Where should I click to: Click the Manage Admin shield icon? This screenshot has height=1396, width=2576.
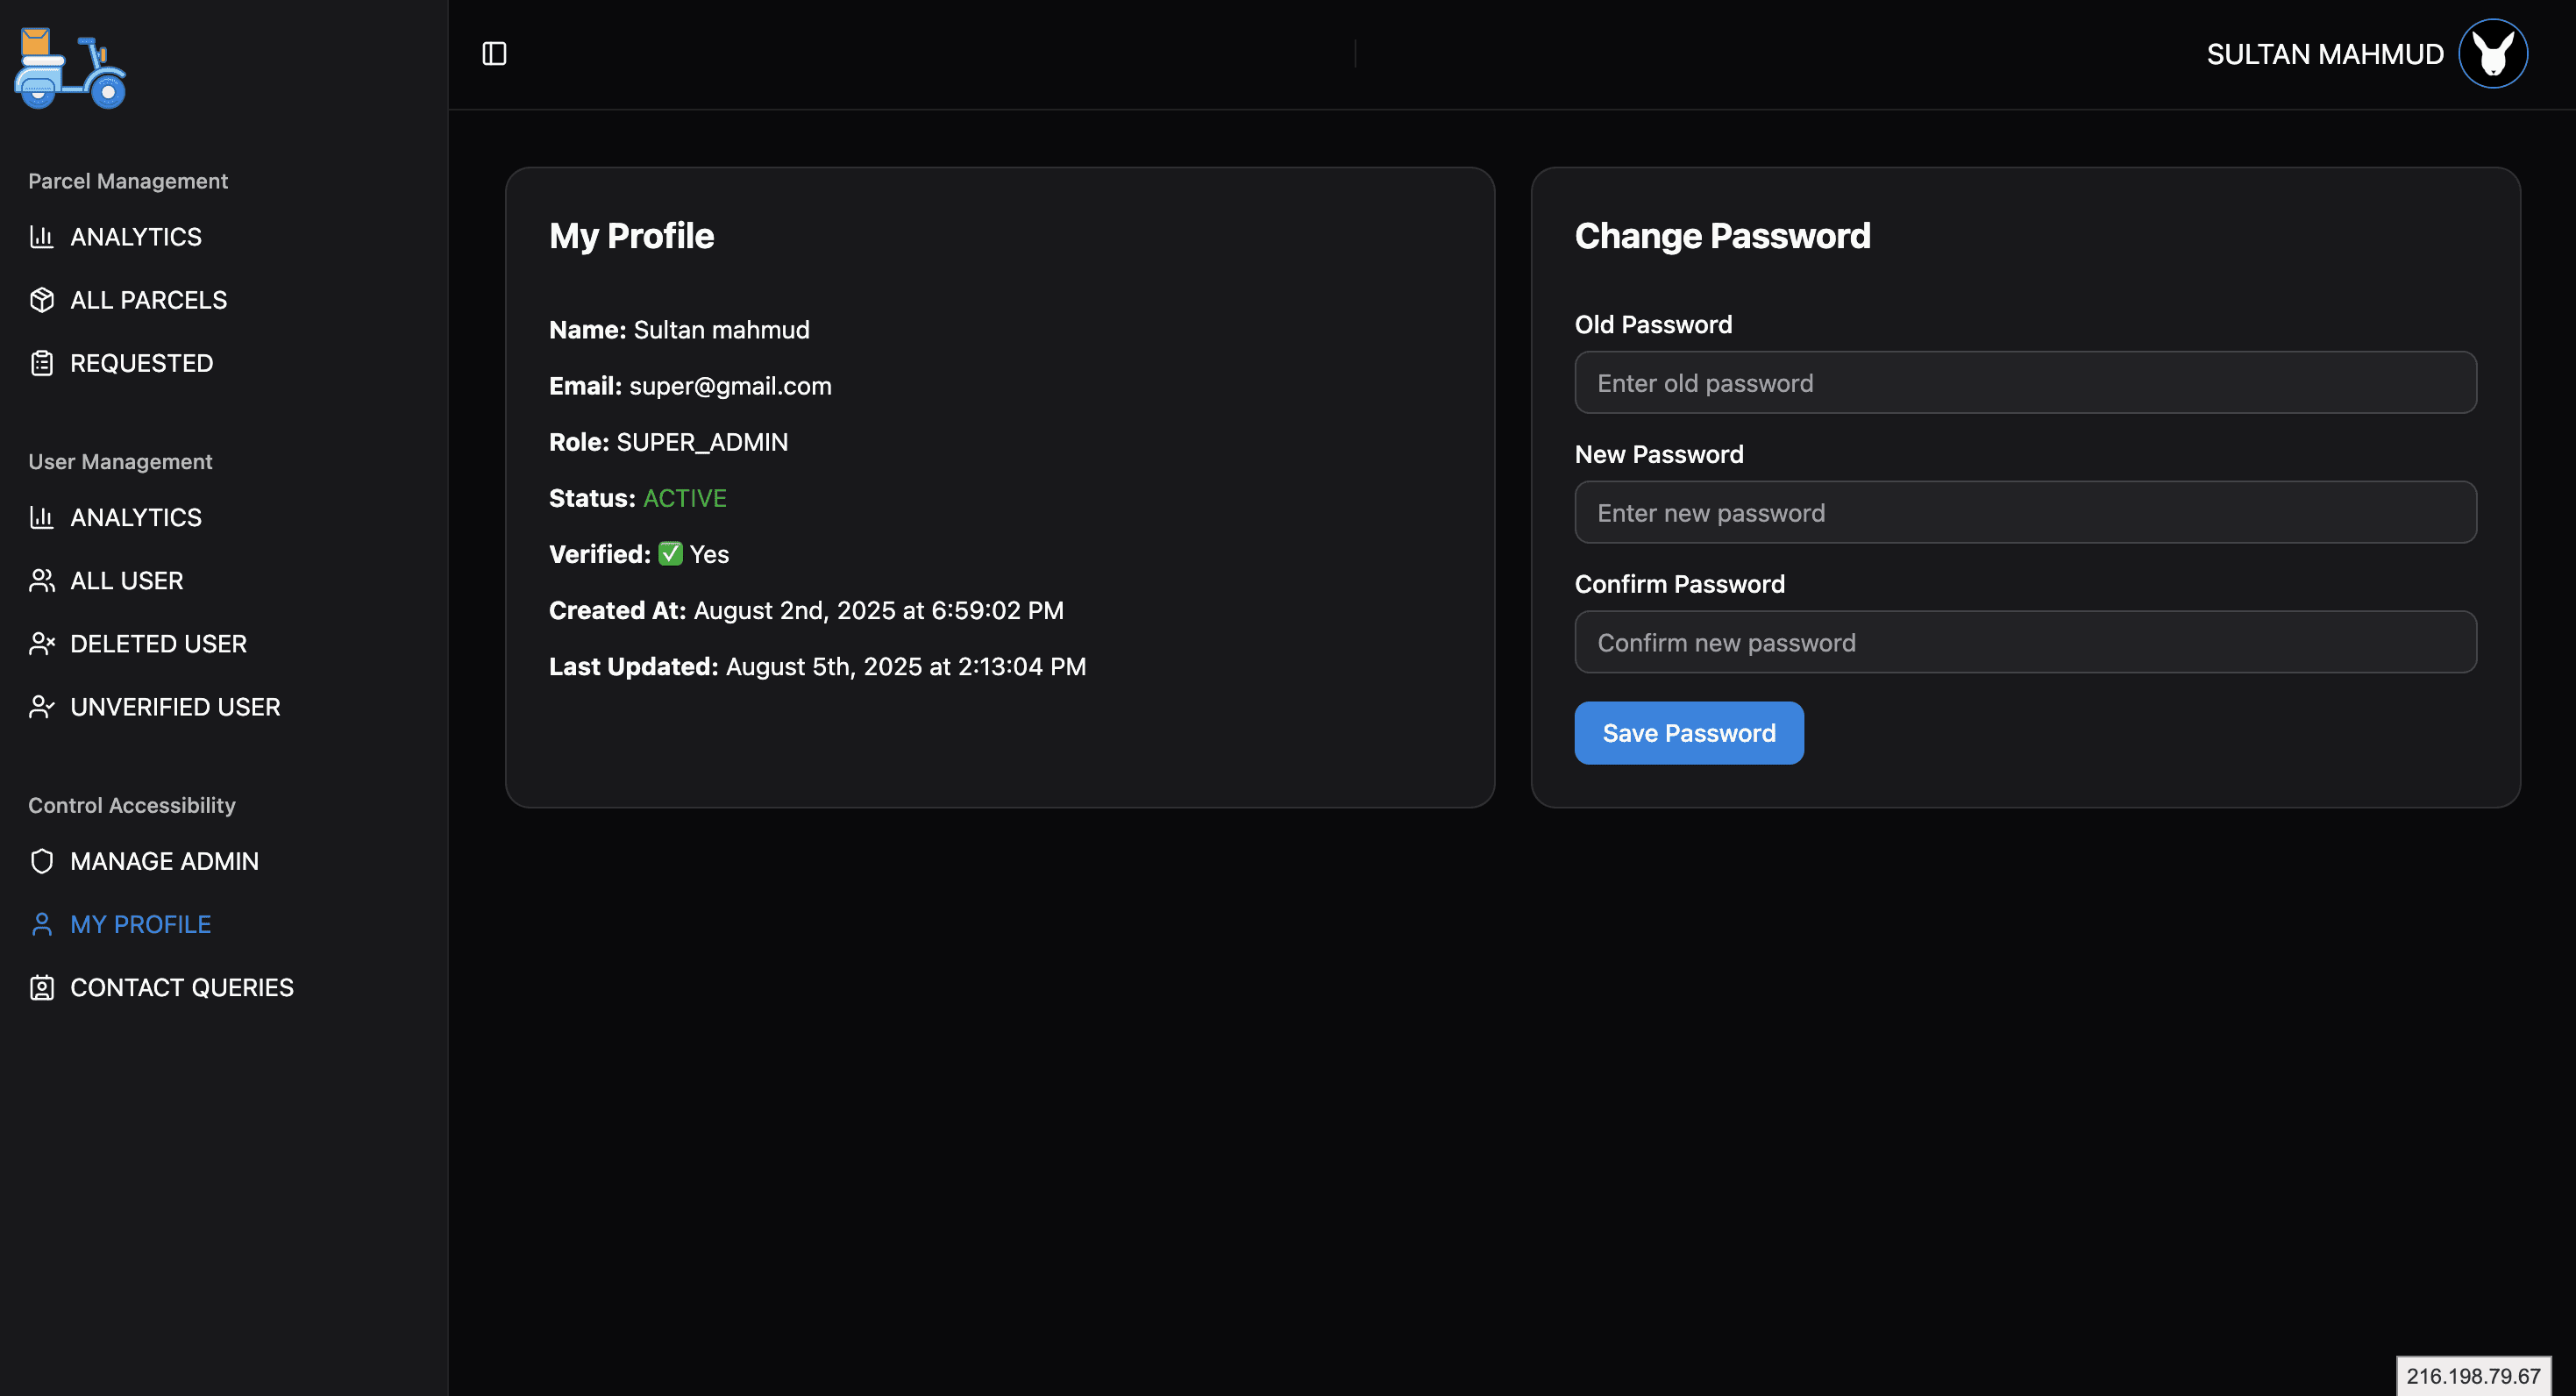point(42,861)
